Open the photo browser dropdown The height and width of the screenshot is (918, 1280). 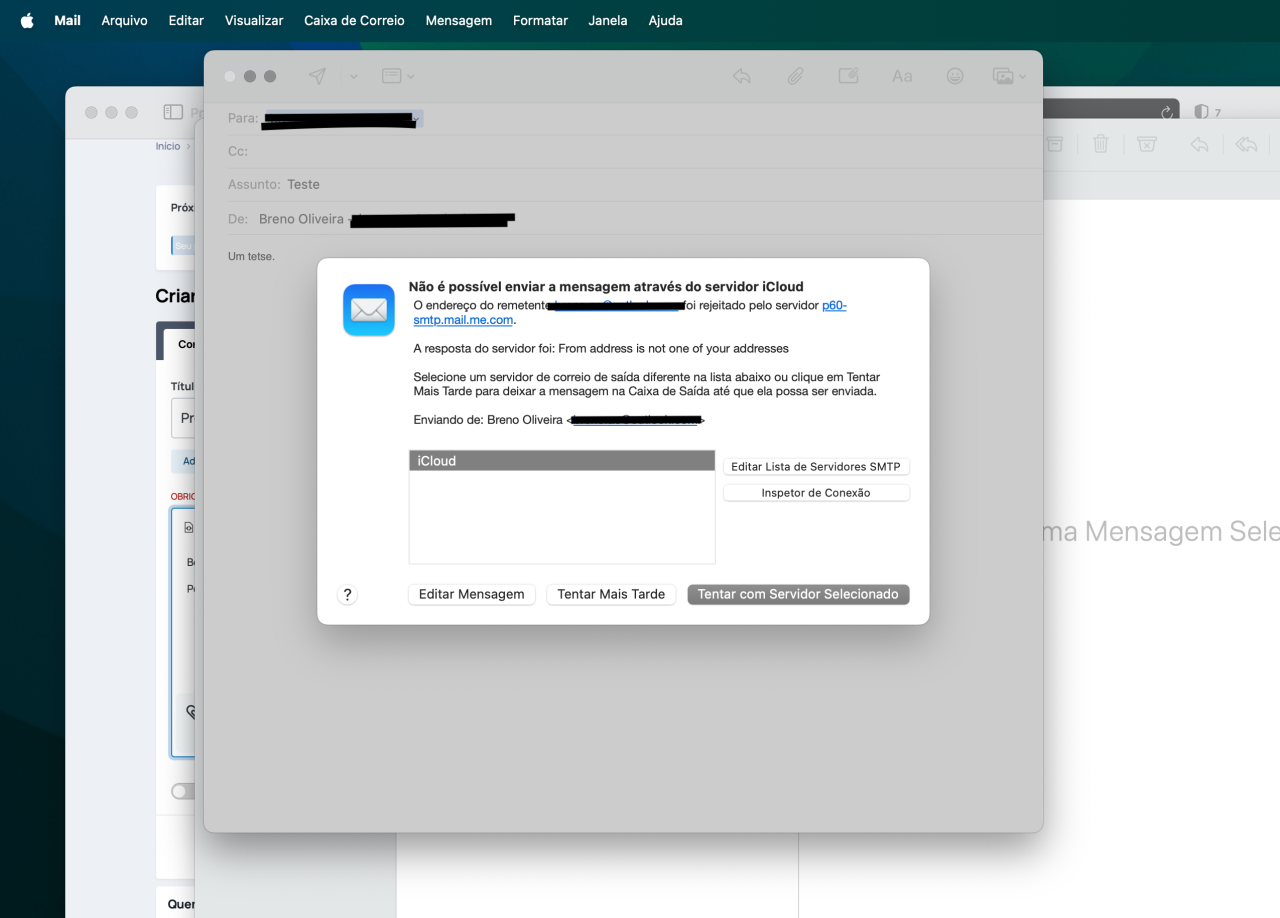coord(1009,76)
